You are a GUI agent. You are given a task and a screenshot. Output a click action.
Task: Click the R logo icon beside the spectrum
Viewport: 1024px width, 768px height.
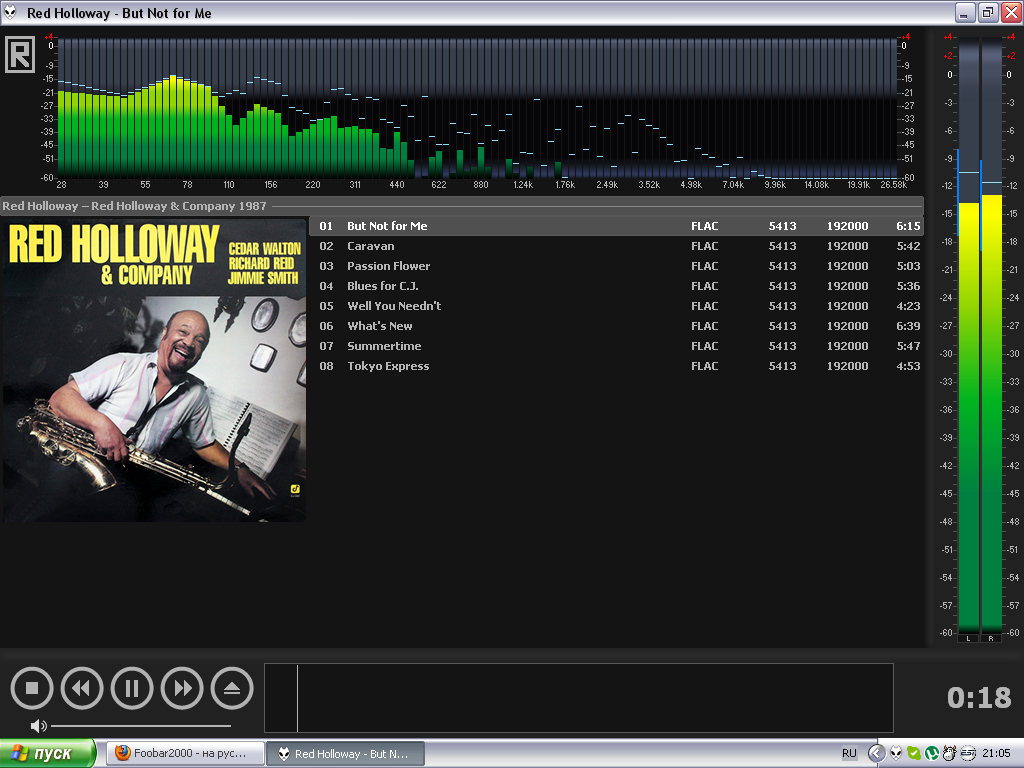click(x=20, y=54)
